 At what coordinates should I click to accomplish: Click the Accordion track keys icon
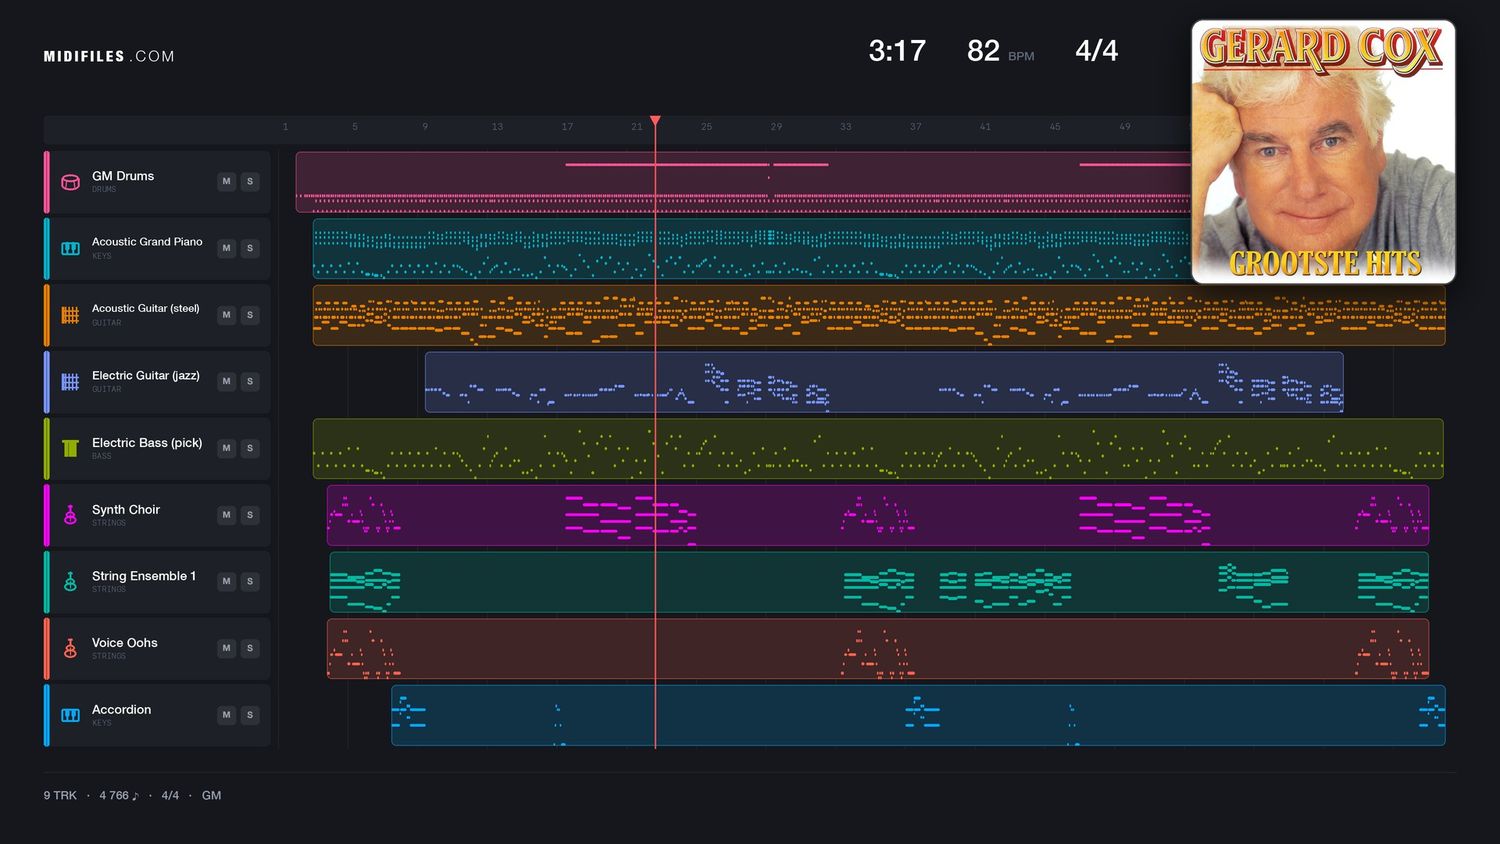pos(70,715)
